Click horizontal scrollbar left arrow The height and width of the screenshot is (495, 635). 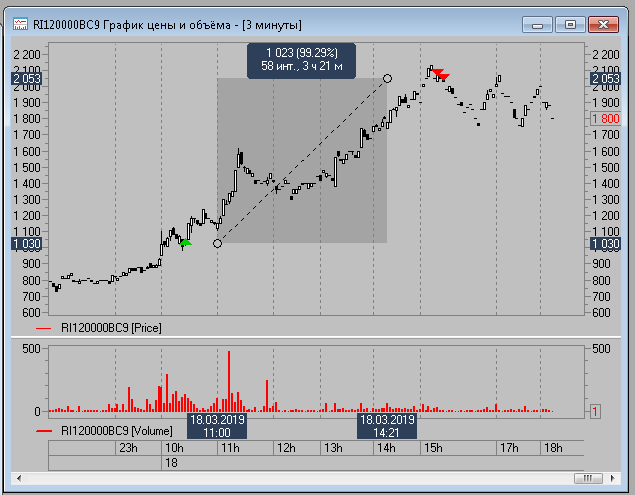pos(57,477)
